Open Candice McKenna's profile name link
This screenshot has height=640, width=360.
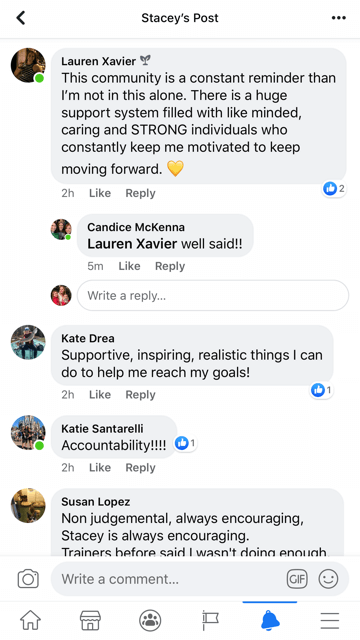coord(136,227)
